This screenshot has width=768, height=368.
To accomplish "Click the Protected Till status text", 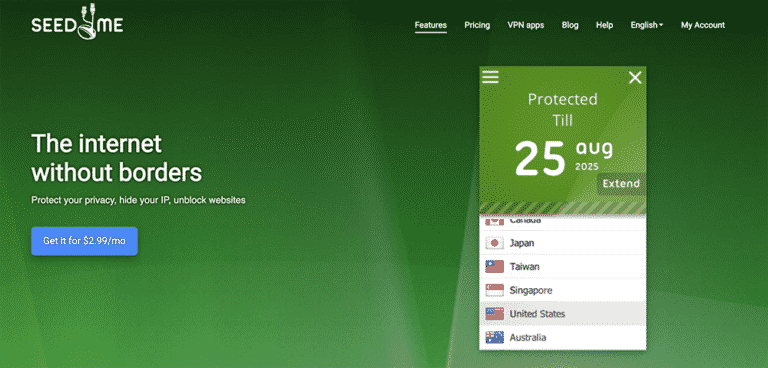I will click(x=562, y=110).
